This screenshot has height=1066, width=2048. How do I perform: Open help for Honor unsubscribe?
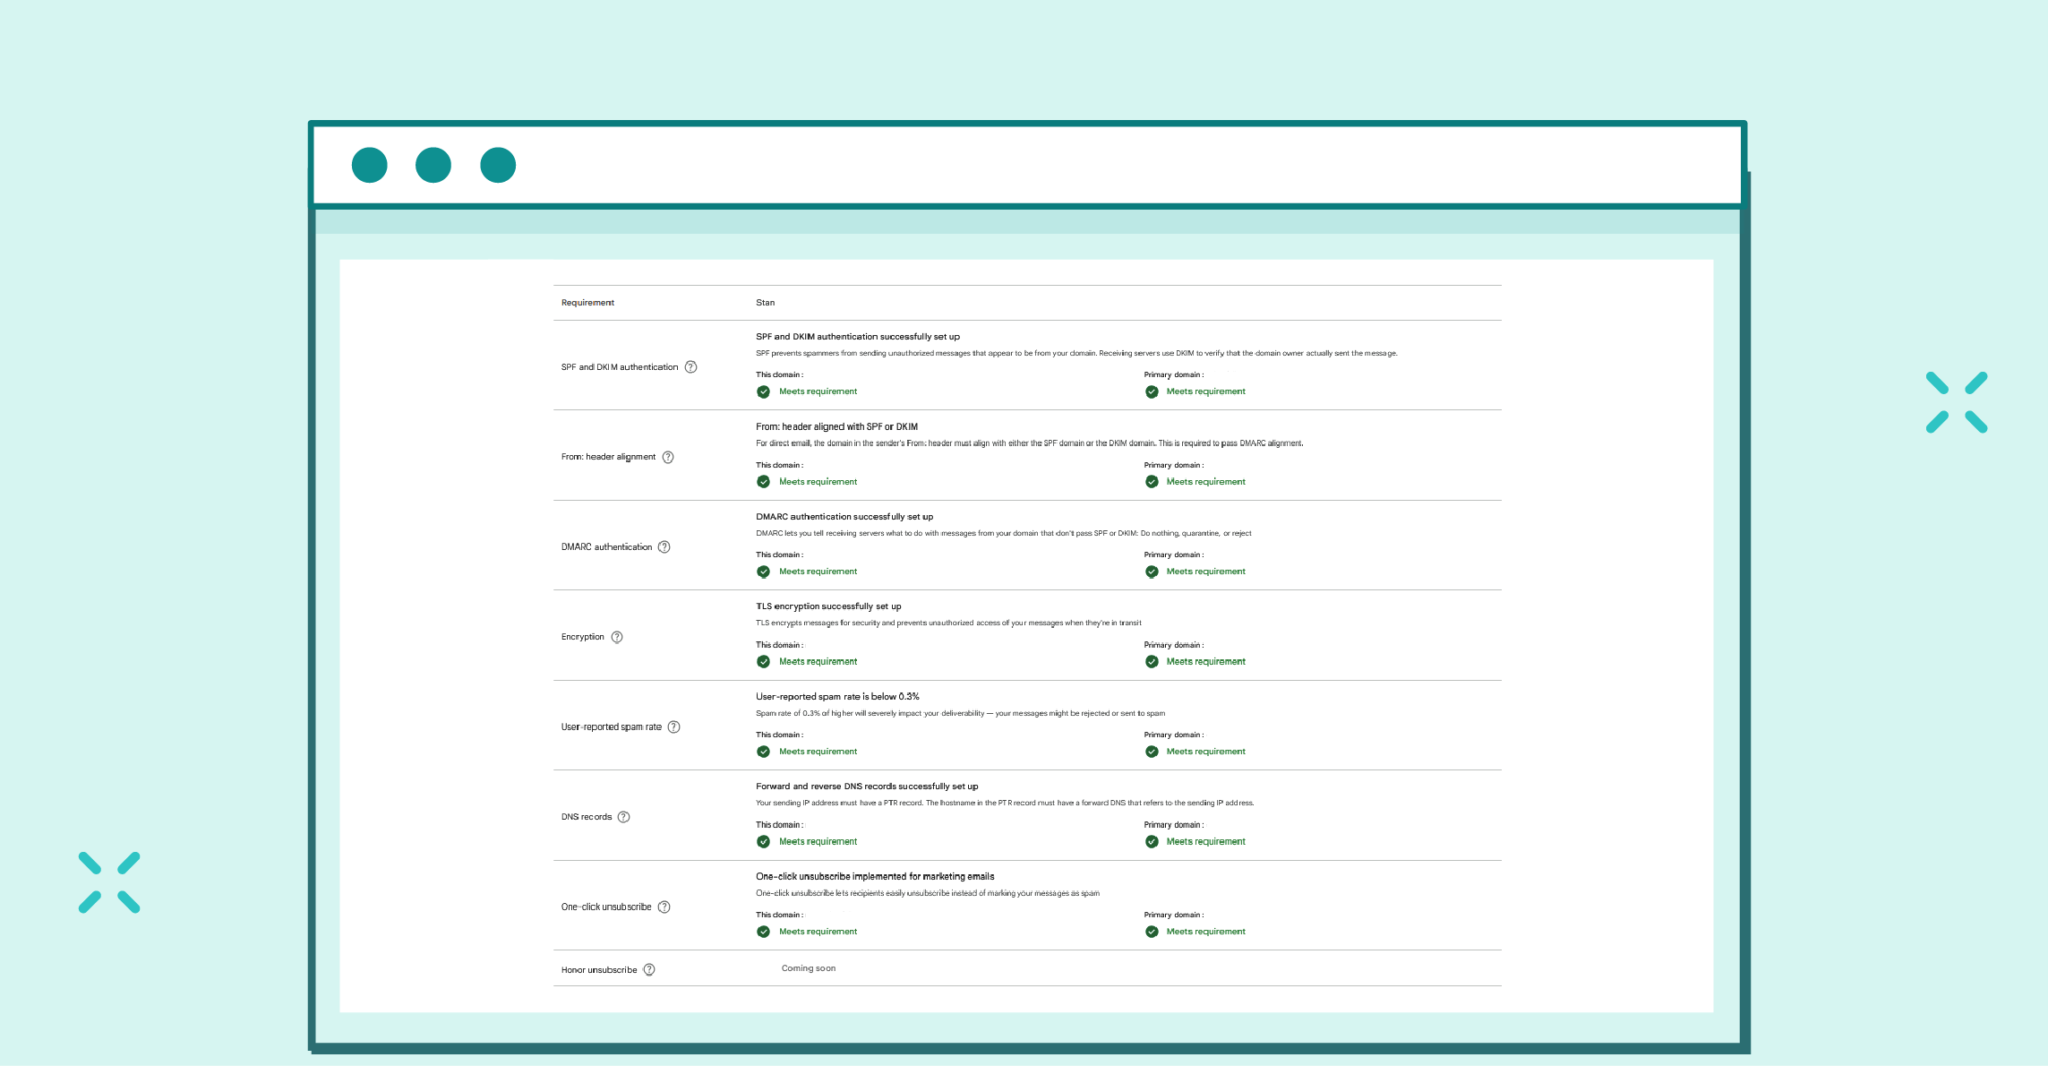click(649, 969)
